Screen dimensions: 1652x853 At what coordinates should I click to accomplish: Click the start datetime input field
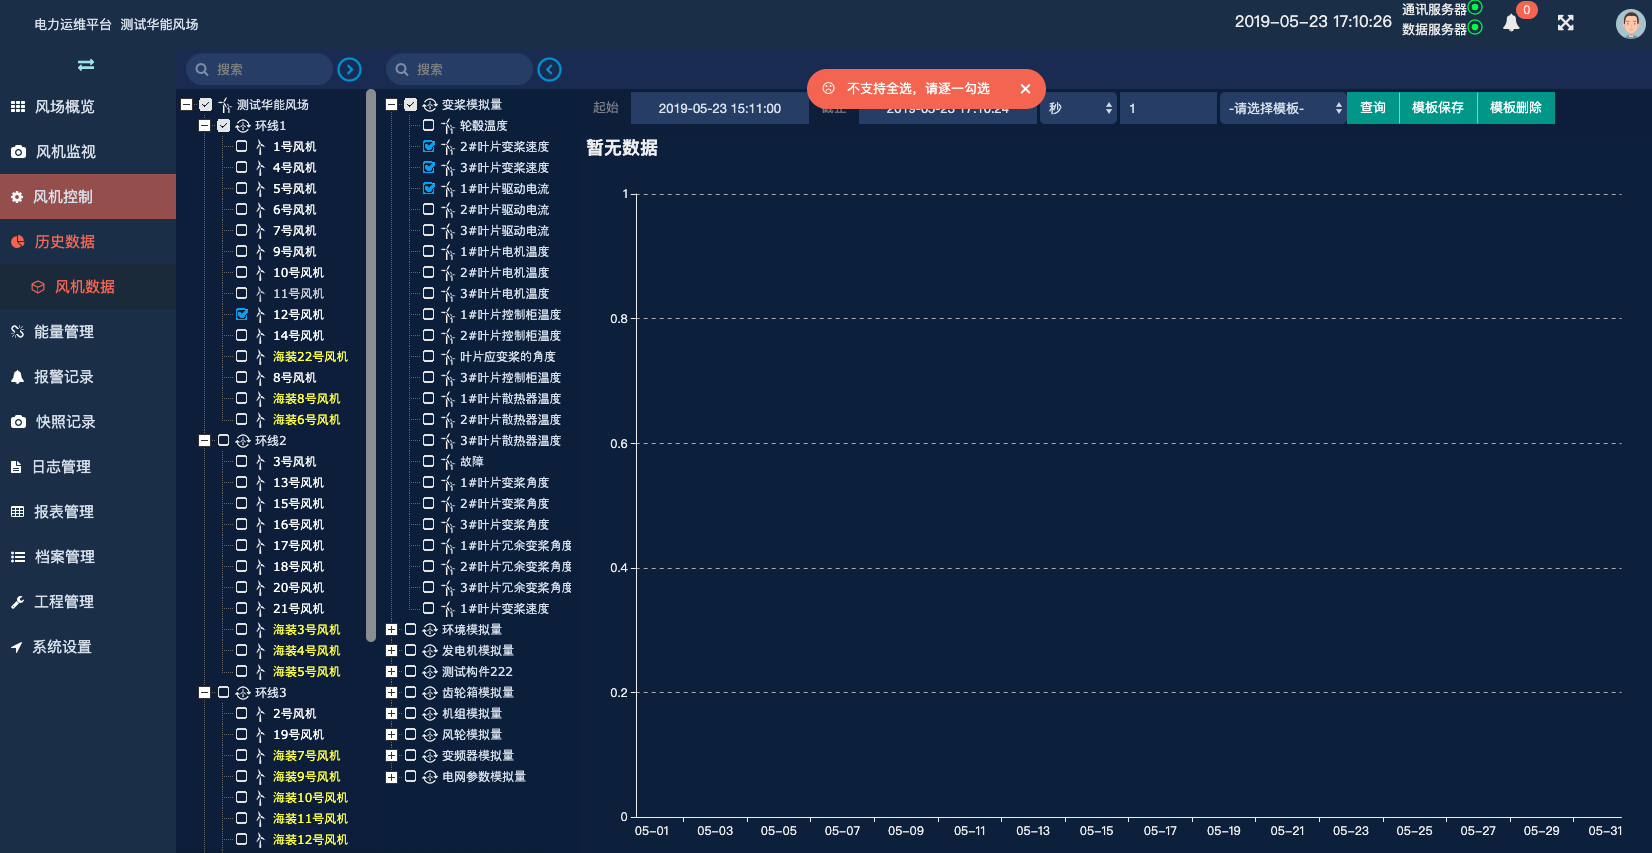[719, 108]
